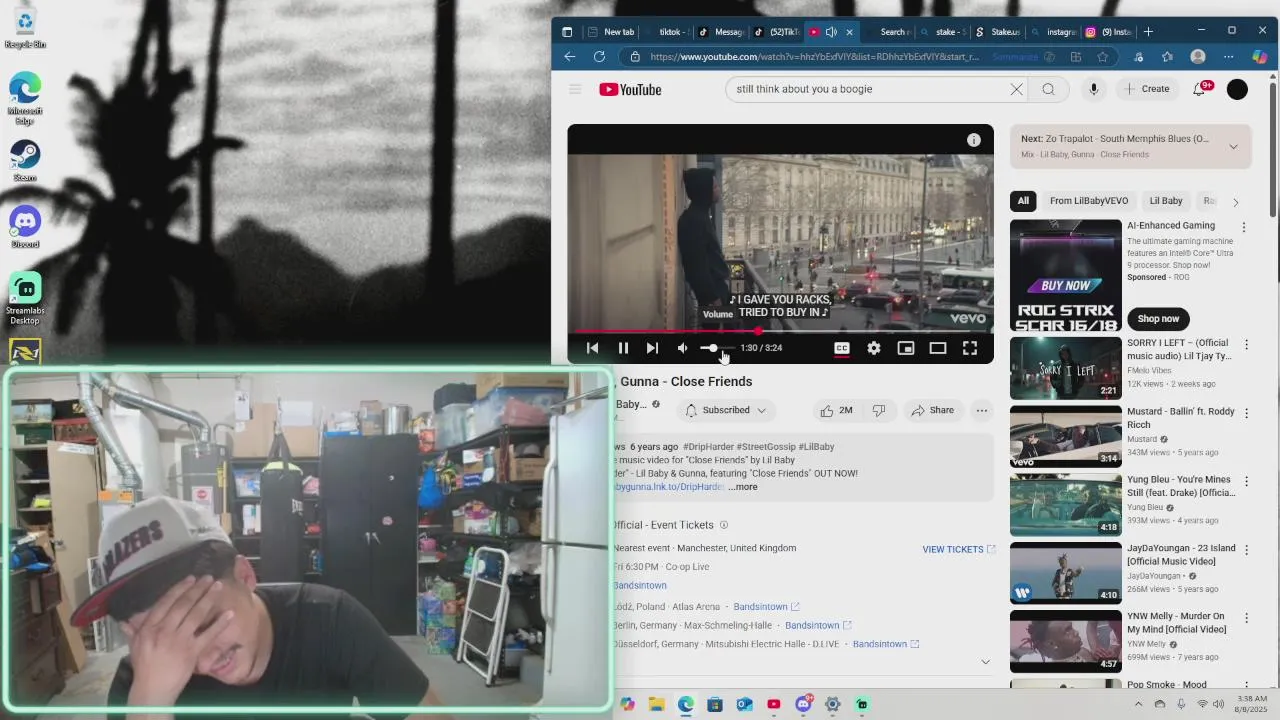The width and height of the screenshot is (1280, 720).
Task: Click Shop now on ROG ad
Action: (x=1158, y=319)
